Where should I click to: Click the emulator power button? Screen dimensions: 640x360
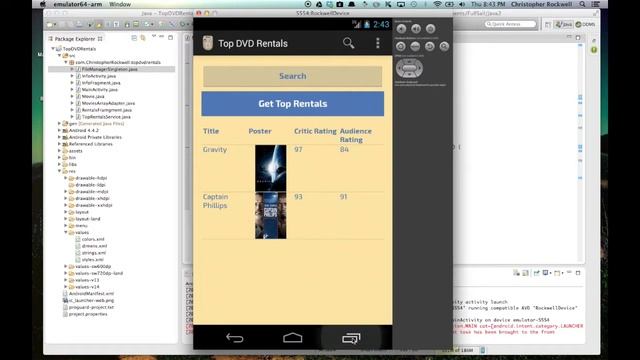(x=430, y=29)
